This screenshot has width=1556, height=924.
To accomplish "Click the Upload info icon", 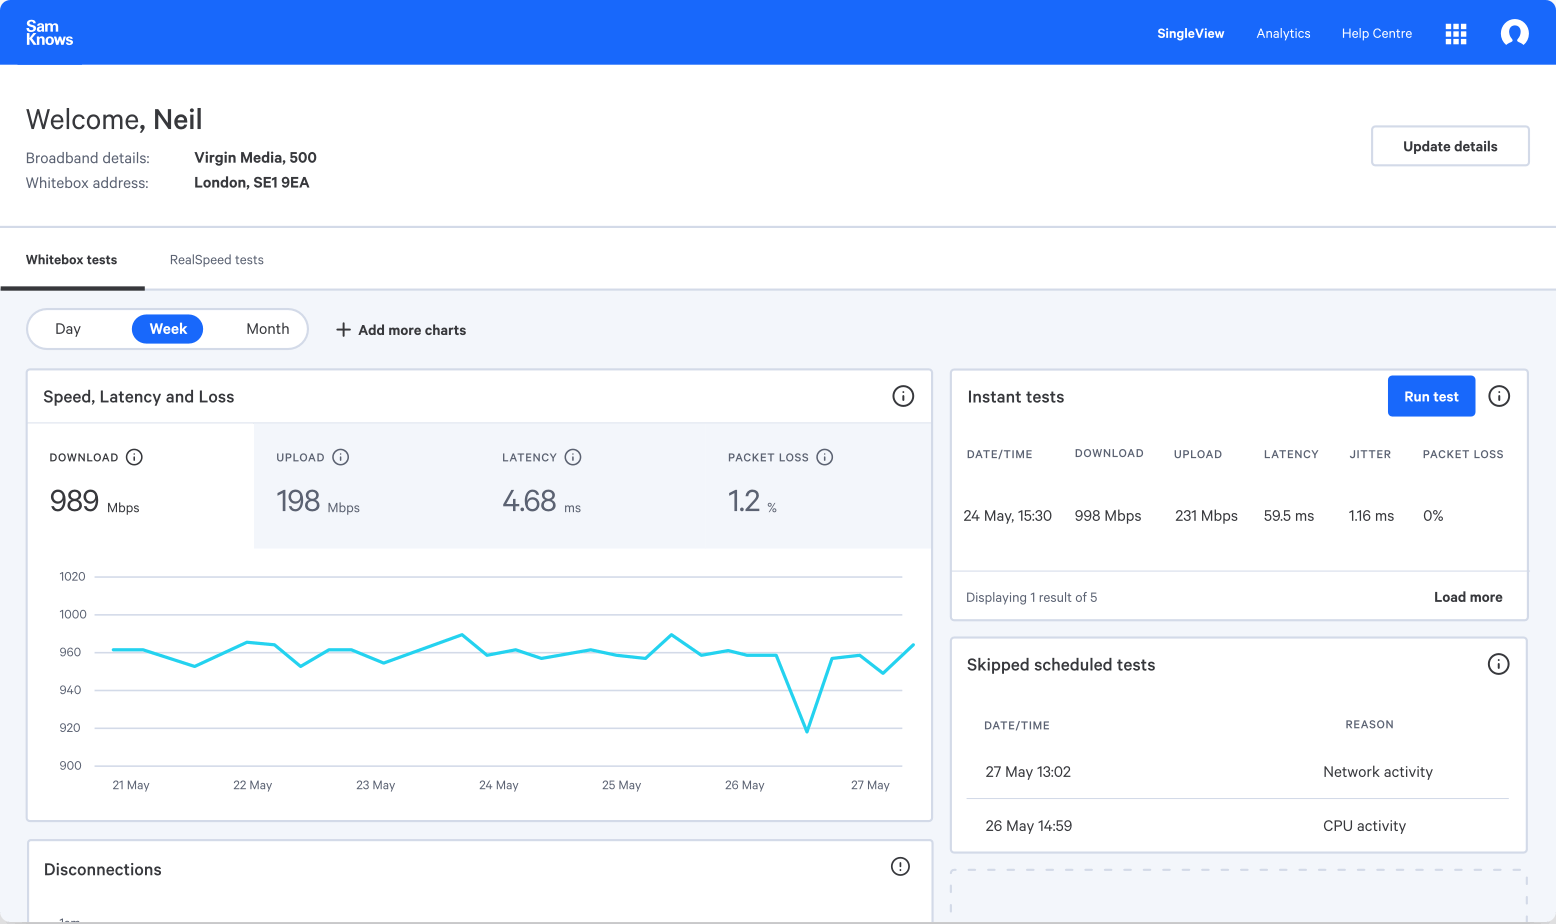I will point(341,457).
